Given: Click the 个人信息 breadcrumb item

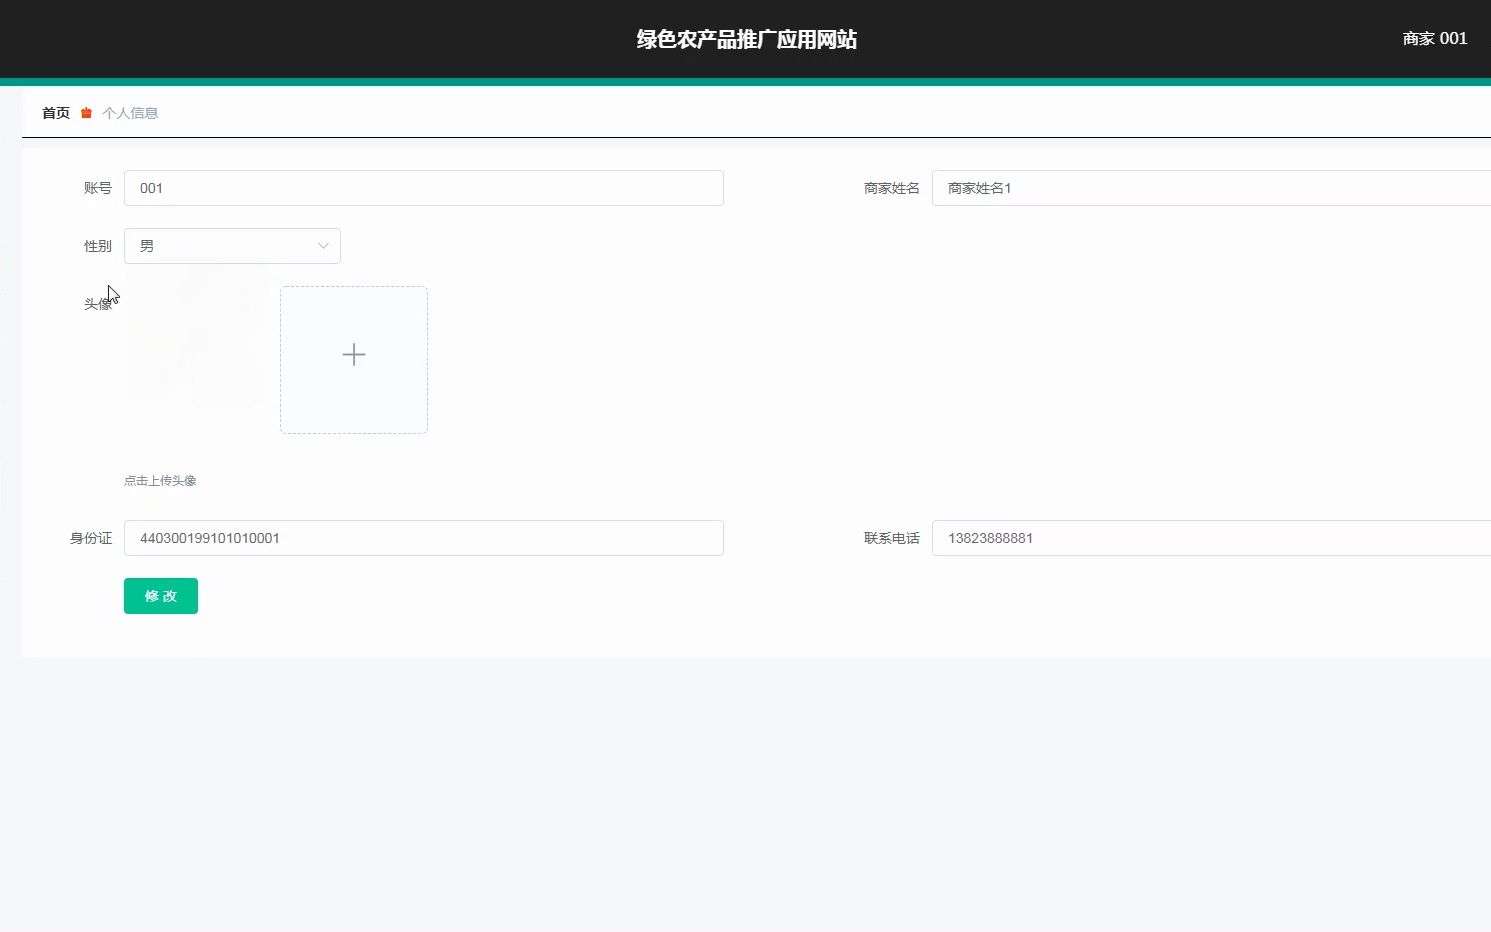Looking at the screenshot, I should point(130,113).
